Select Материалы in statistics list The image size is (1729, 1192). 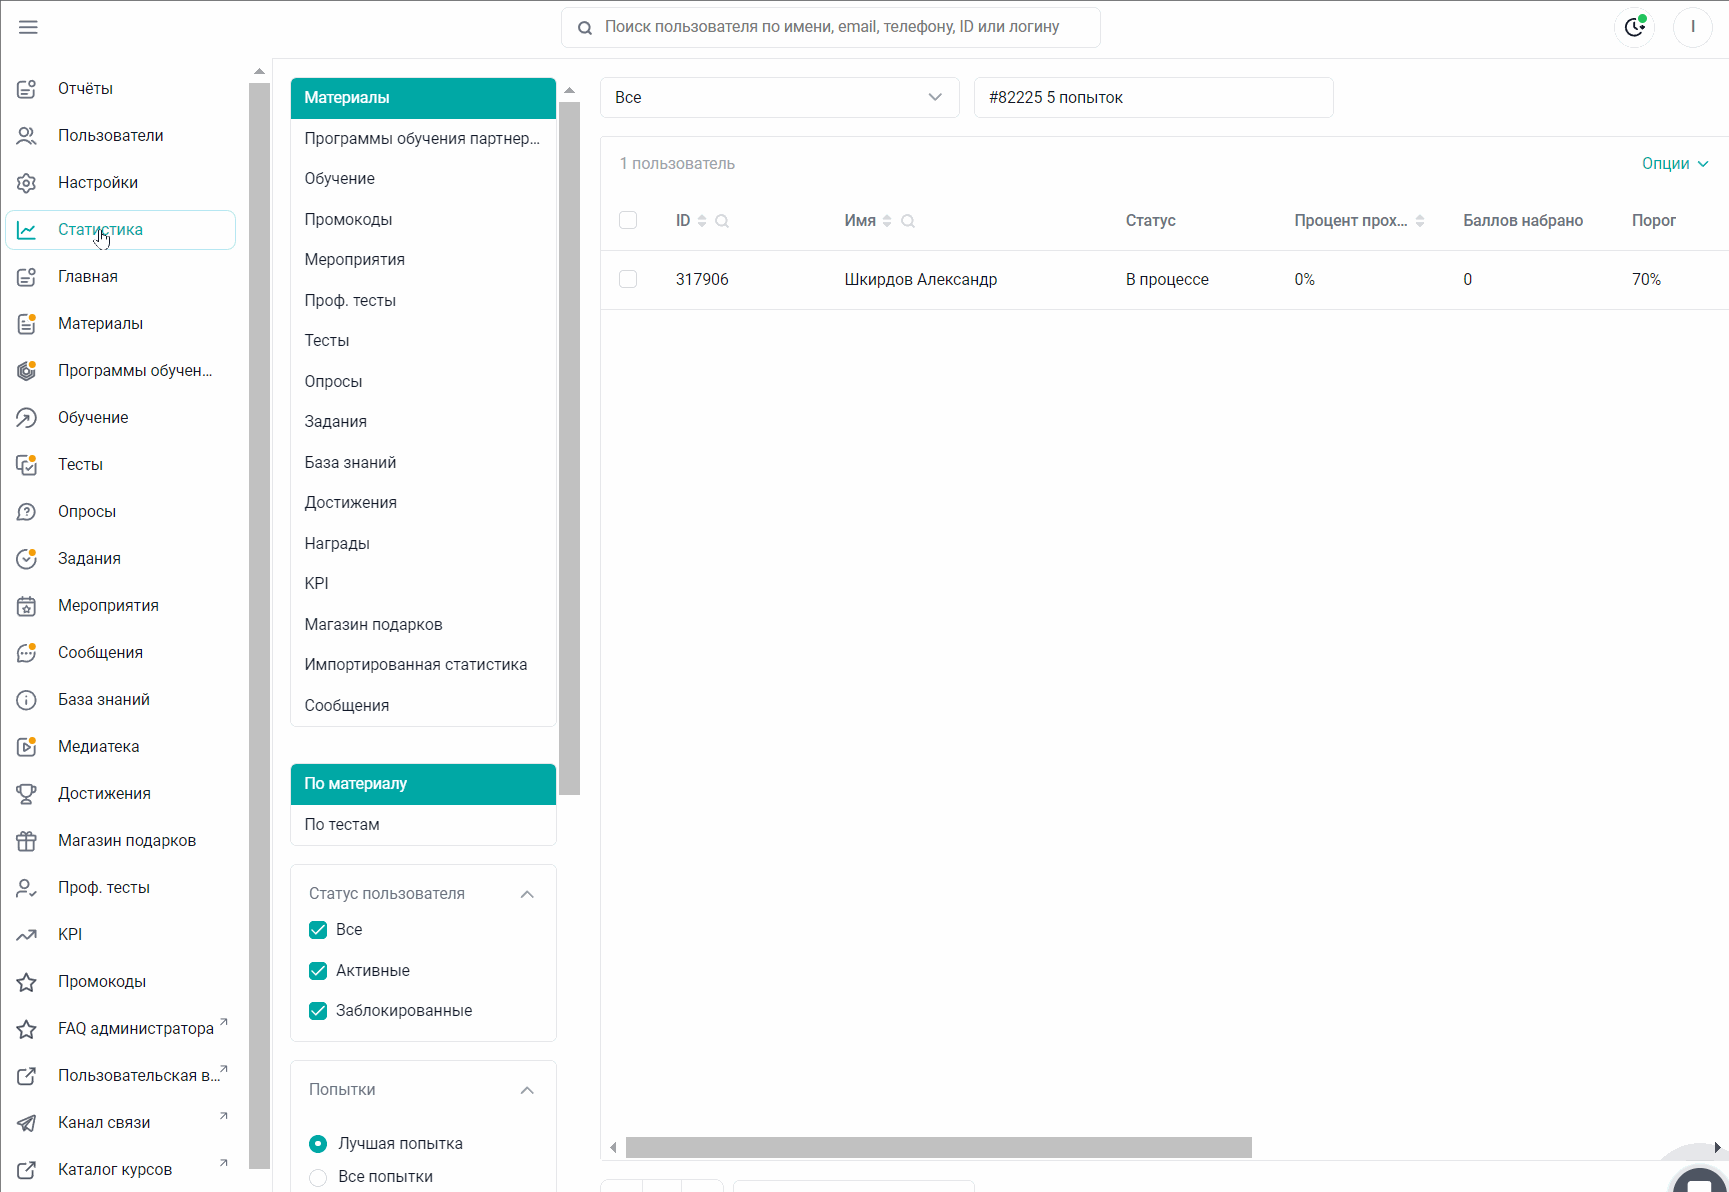423,98
